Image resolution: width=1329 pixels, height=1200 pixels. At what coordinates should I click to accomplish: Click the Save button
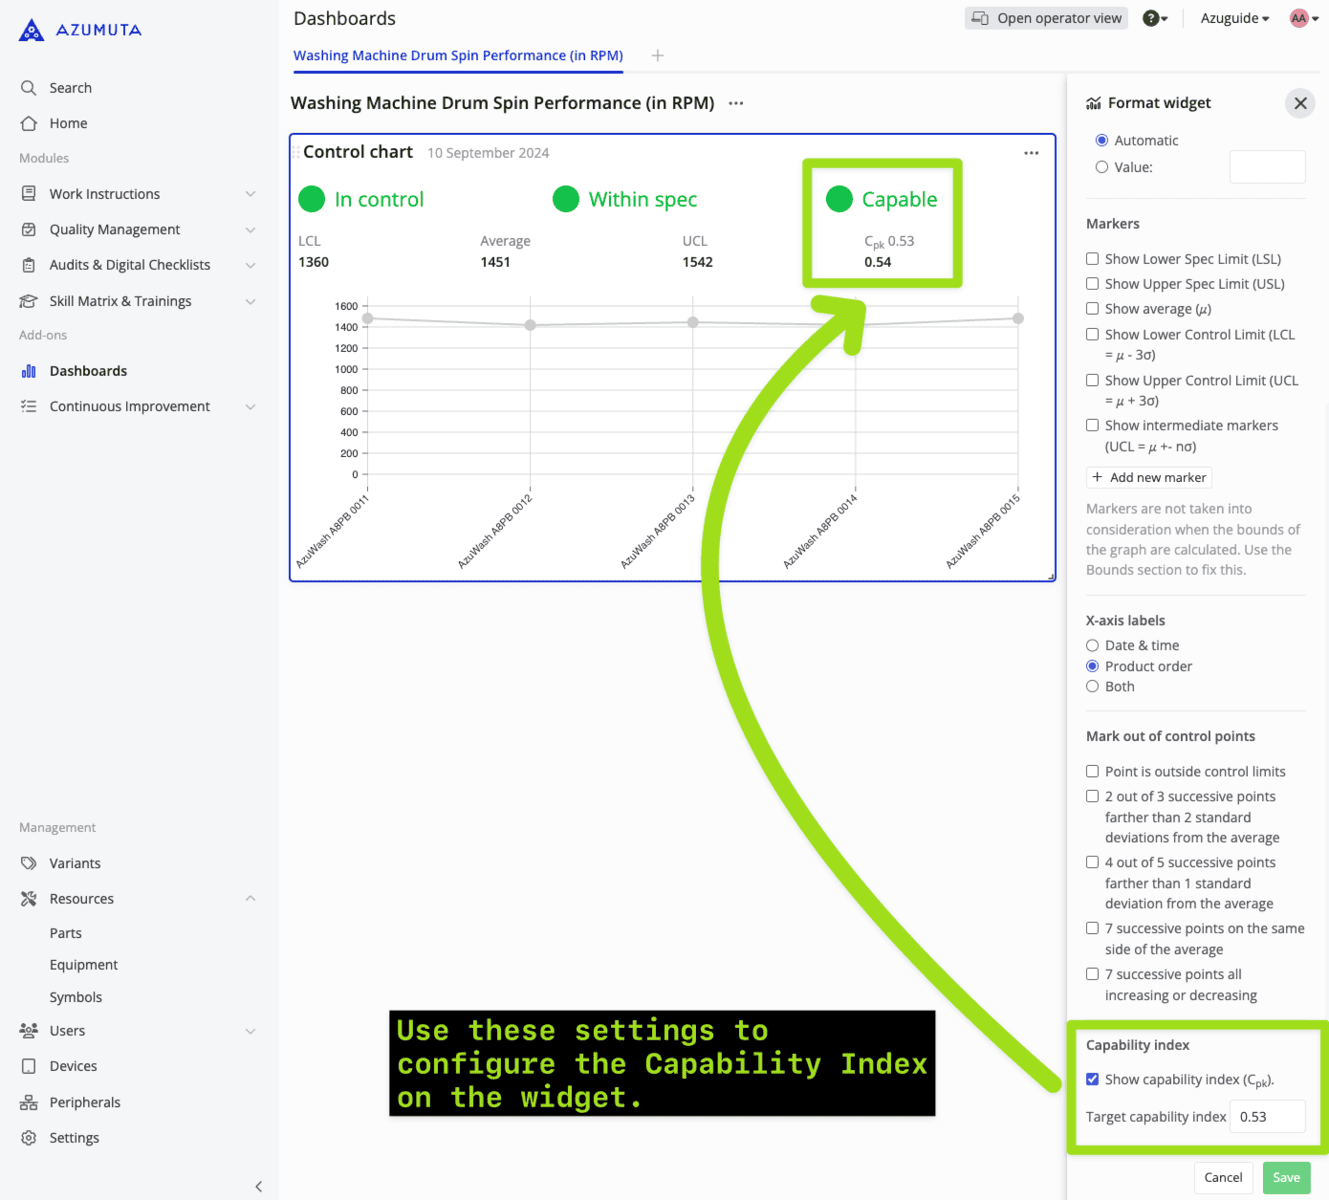pos(1286,1177)
